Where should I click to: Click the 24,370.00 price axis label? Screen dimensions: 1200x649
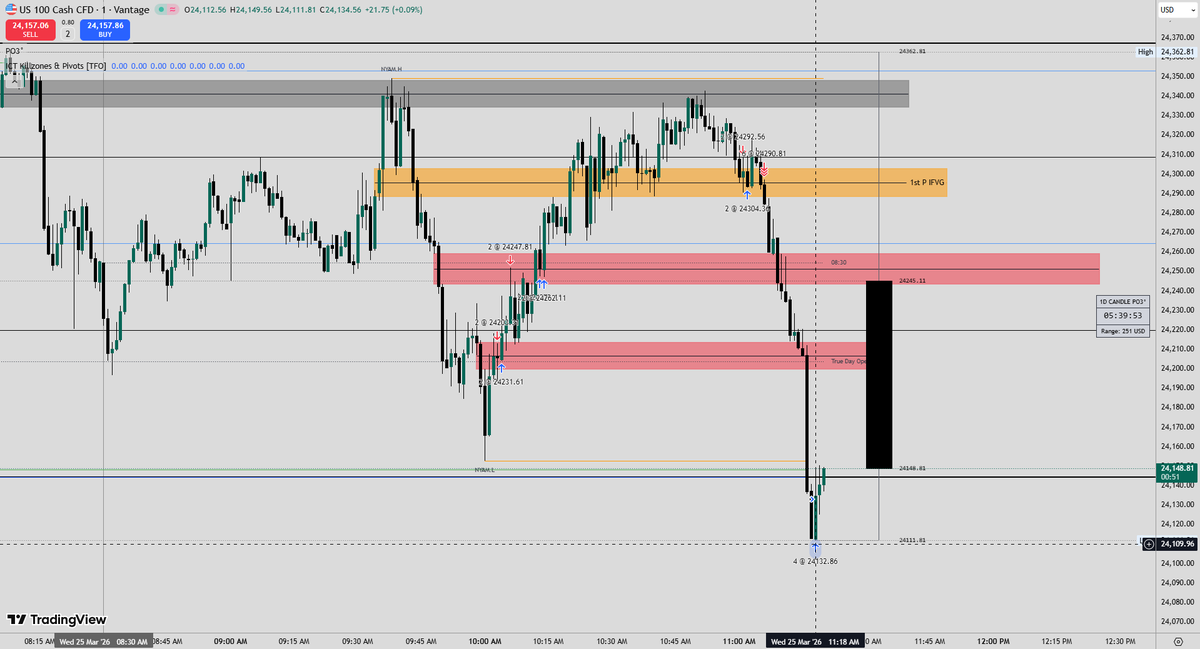1177,36
